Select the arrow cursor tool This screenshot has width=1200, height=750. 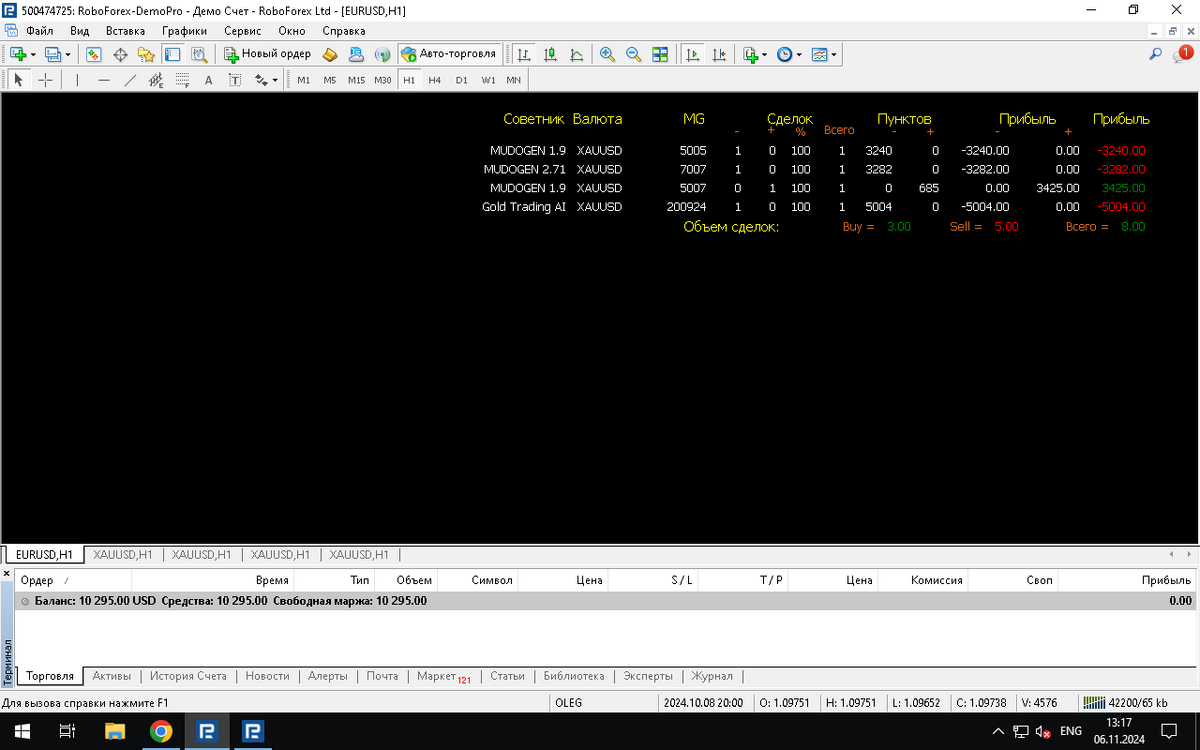tap(18, 80)
